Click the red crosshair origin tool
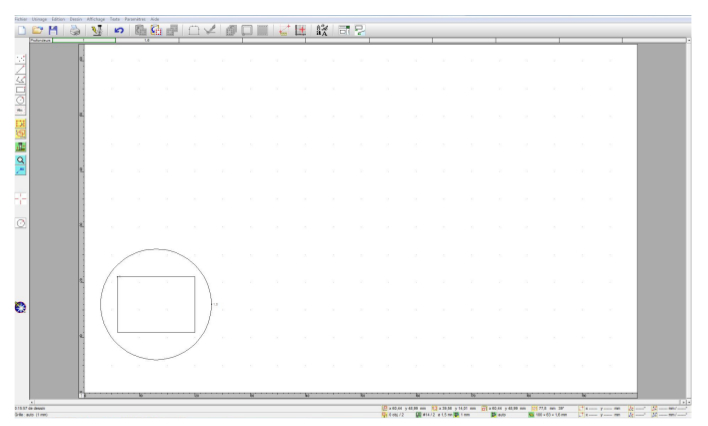 click(20, 198)
